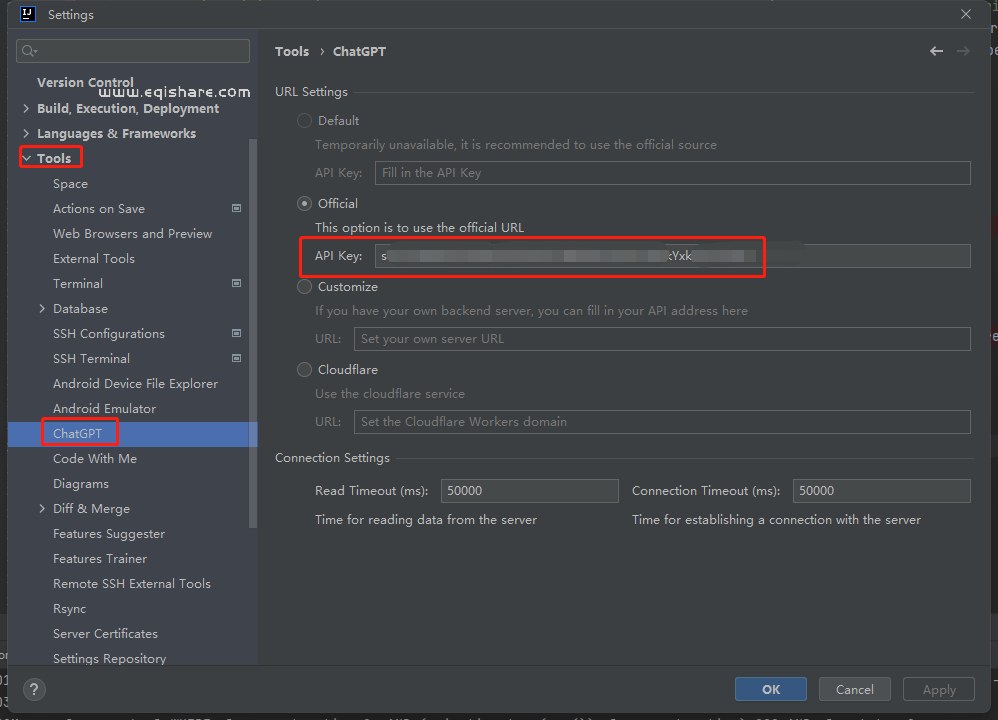The width and height of the screenshot is (998, 720).
Task: Select the Official radio button
Action: (x=305, y=204)
